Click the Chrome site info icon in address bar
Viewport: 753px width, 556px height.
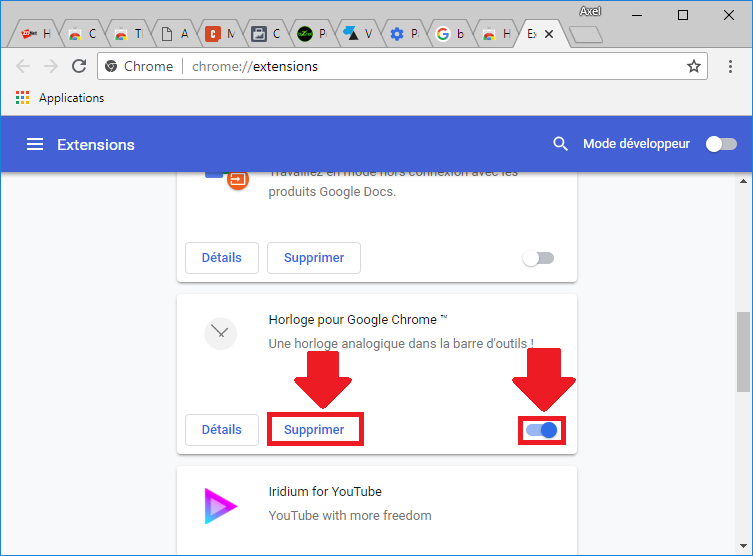point(111,66)
